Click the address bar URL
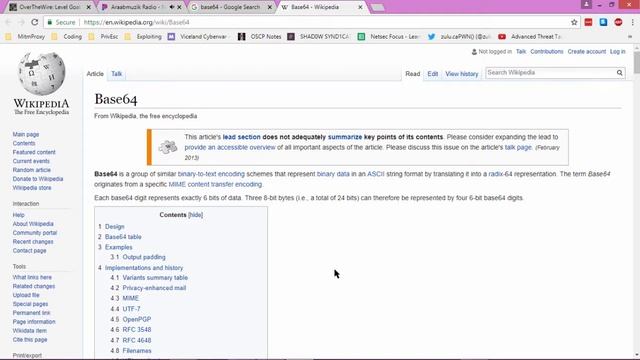Image resolution: width=640 pixels, height=360 pixels. click(136, 22)
